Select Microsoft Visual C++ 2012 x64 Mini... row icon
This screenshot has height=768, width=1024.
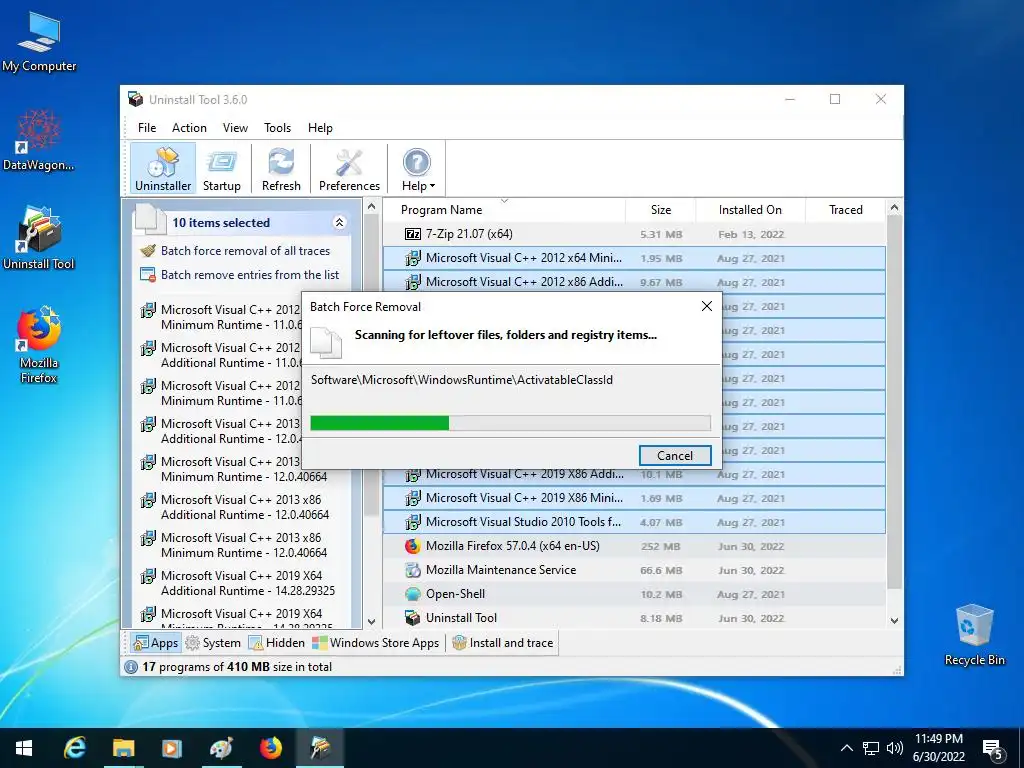pyautogui.click(x=413, y=258)
